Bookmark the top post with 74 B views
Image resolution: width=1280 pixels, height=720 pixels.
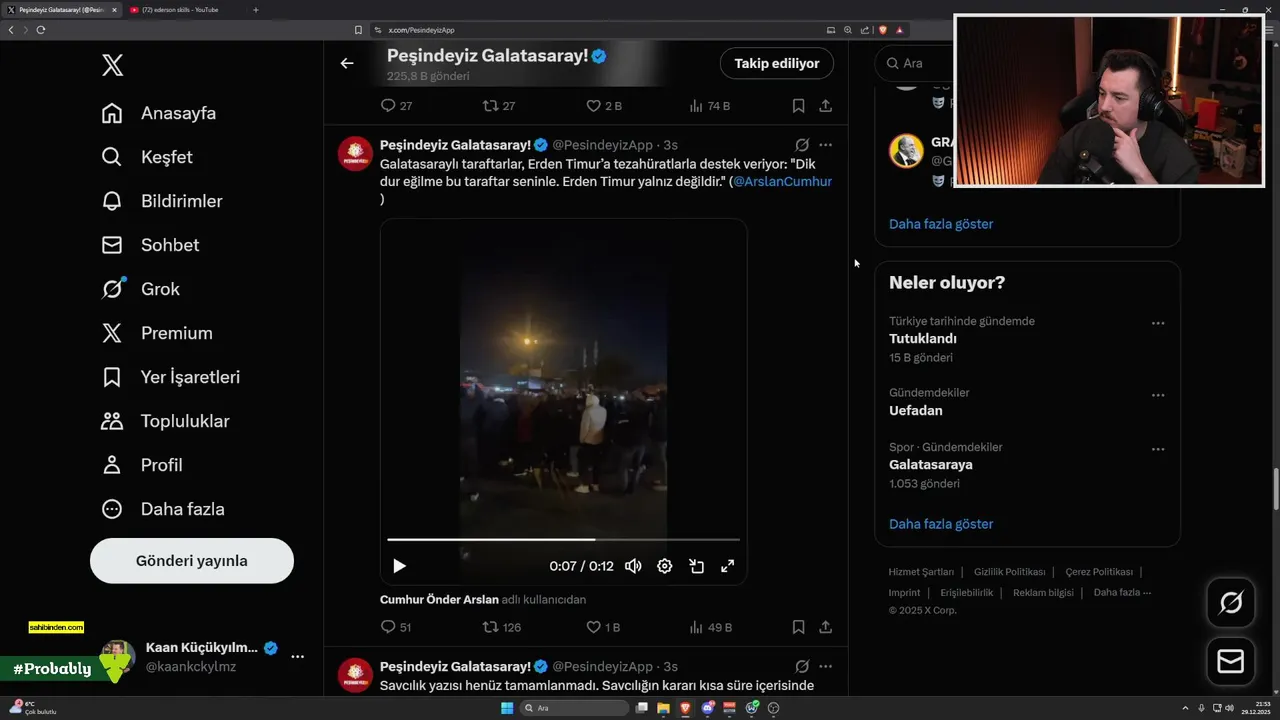pyautogui.click(x=798, y=106)
